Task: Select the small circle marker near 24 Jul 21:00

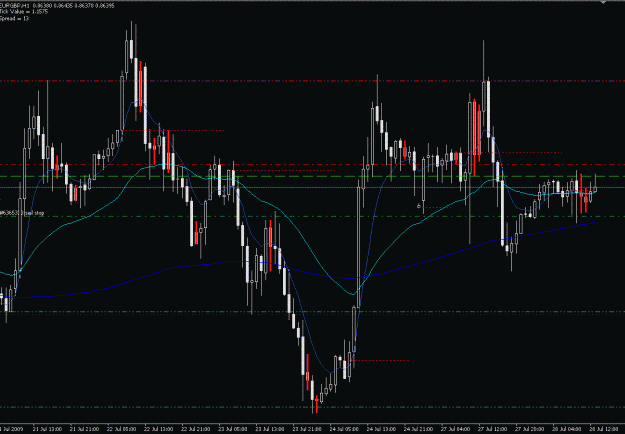Action: pyautogui.click(x=419, y=206)
